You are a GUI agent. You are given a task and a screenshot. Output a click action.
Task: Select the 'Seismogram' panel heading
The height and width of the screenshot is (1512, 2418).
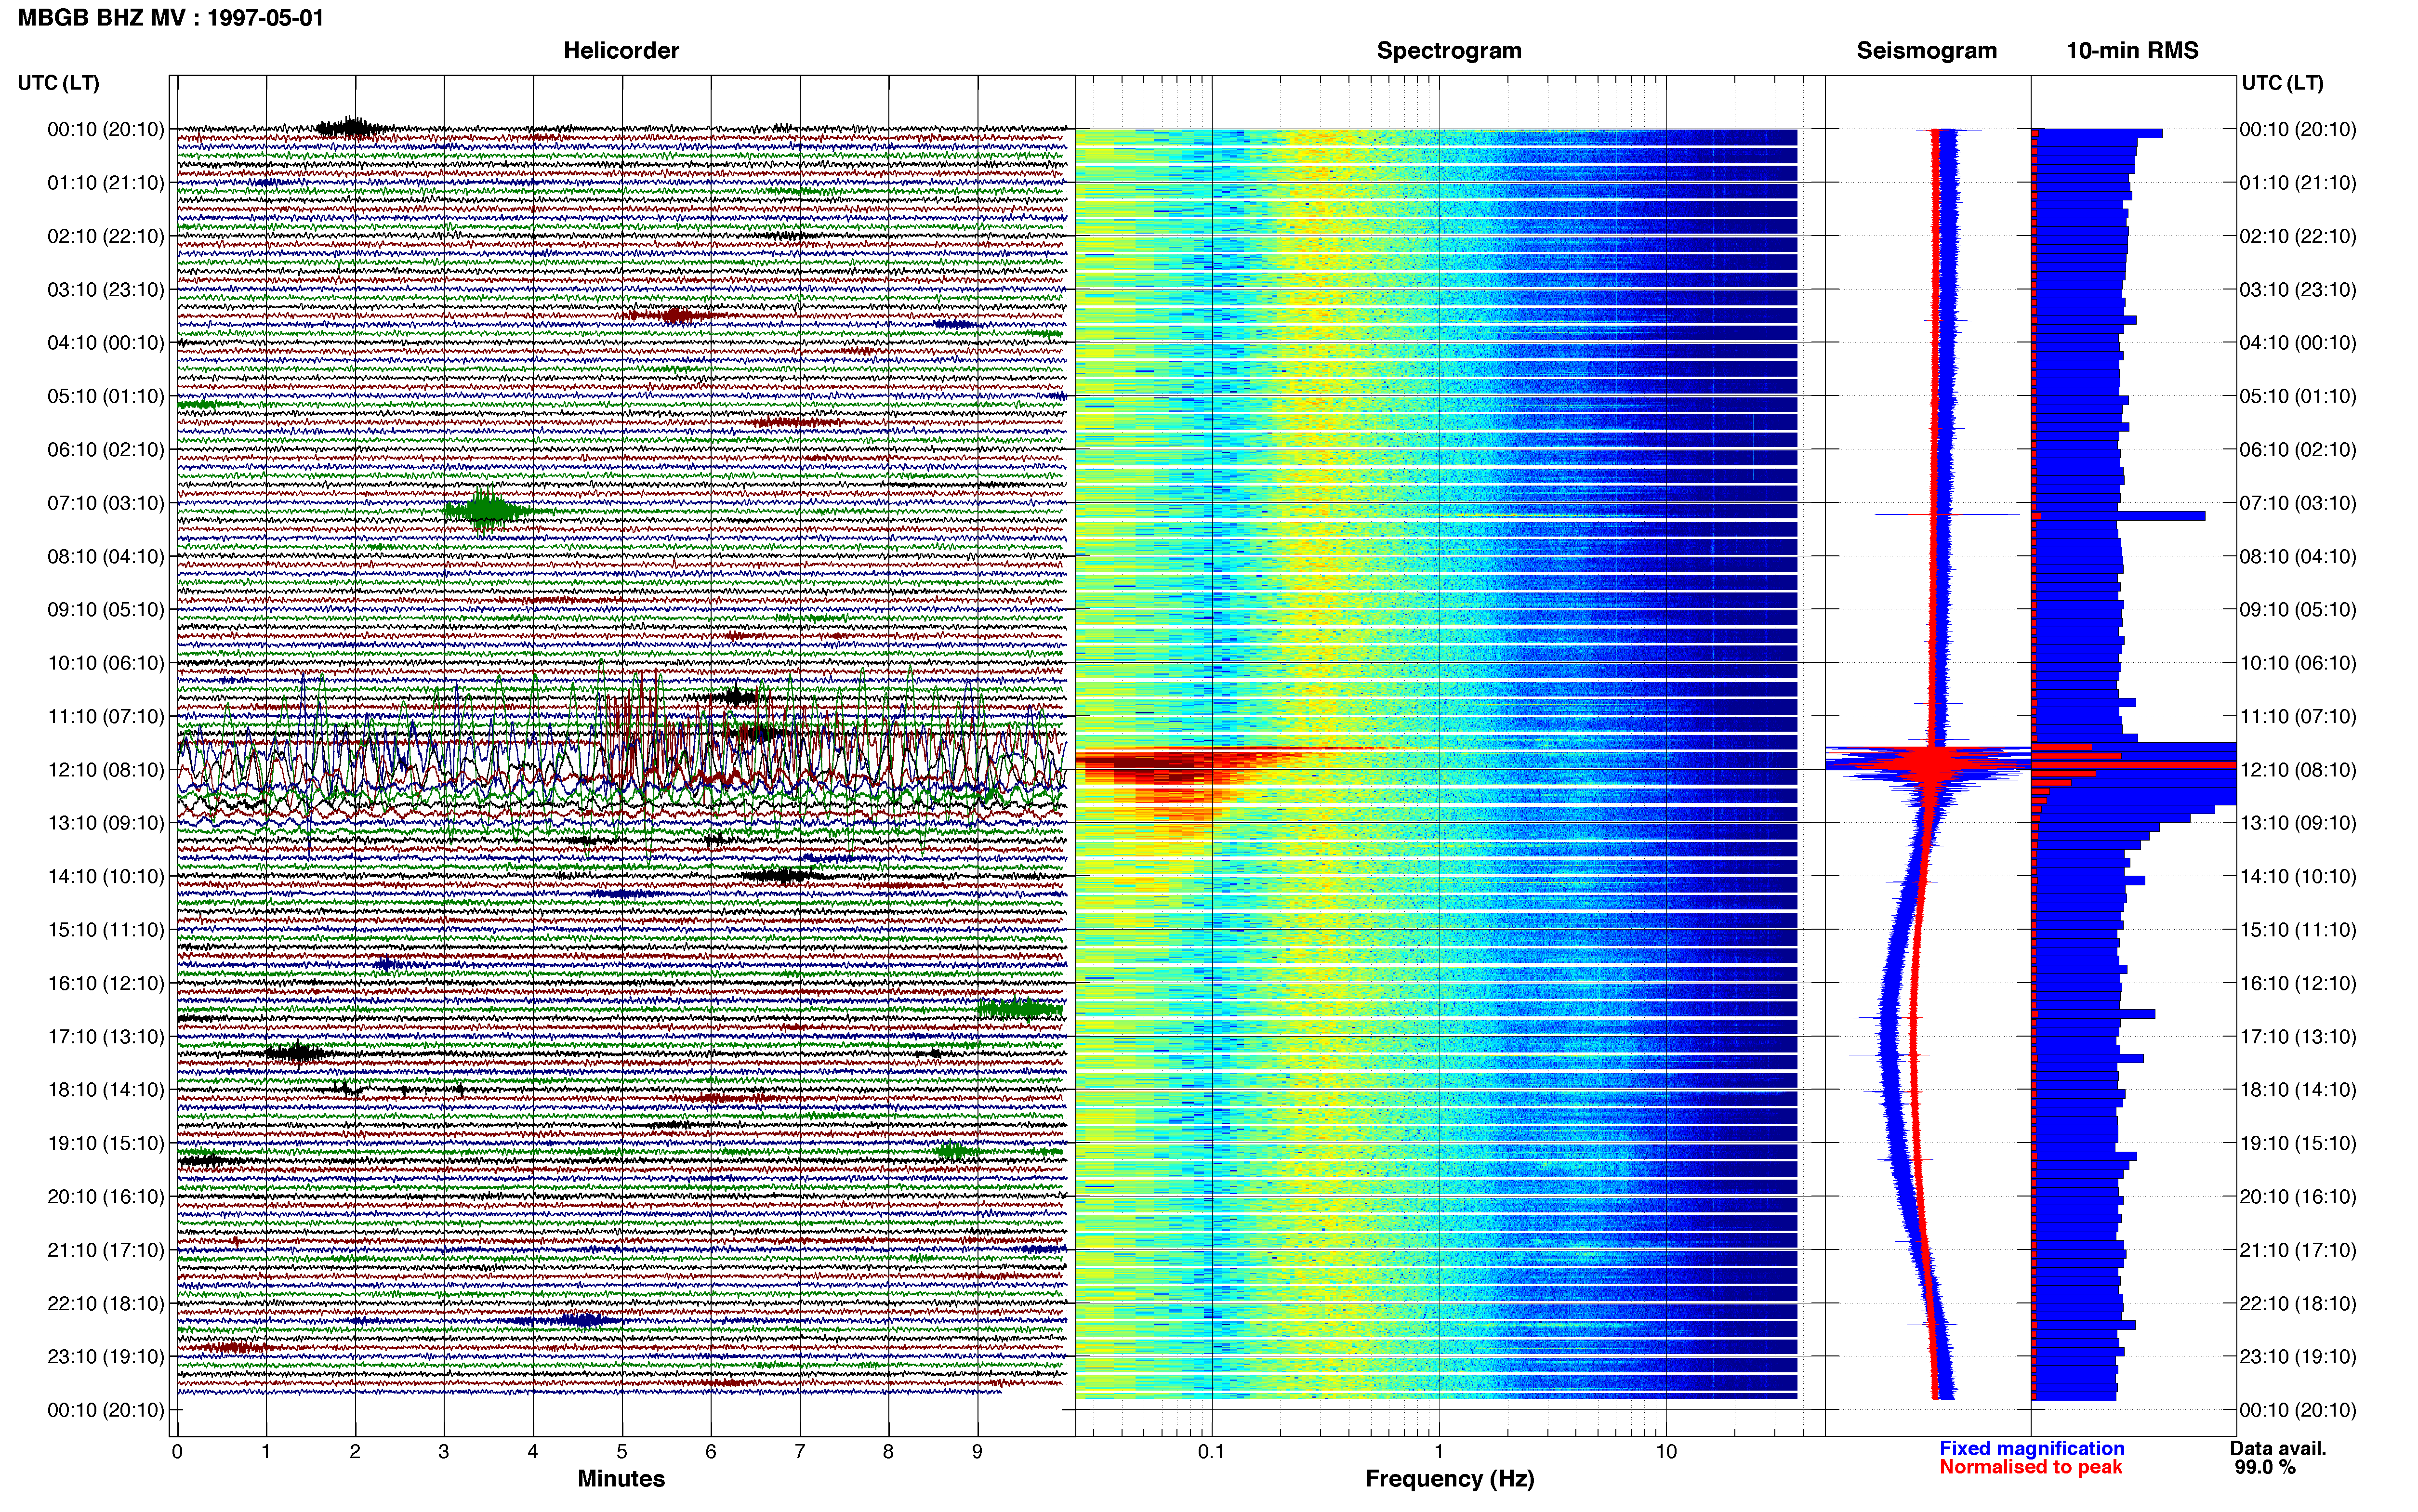(x=1926, y=50)
